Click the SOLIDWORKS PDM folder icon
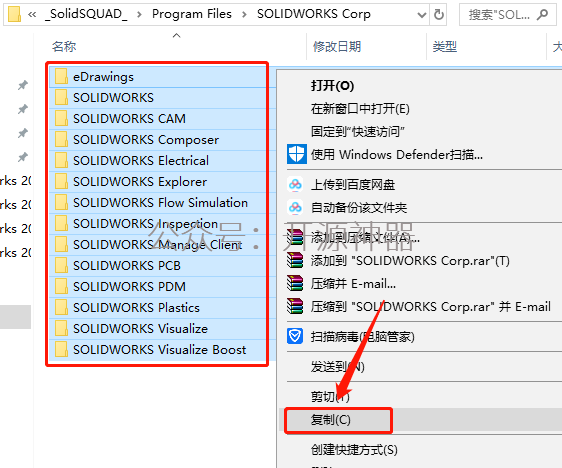The image size is (562, 468). (61, 286)
